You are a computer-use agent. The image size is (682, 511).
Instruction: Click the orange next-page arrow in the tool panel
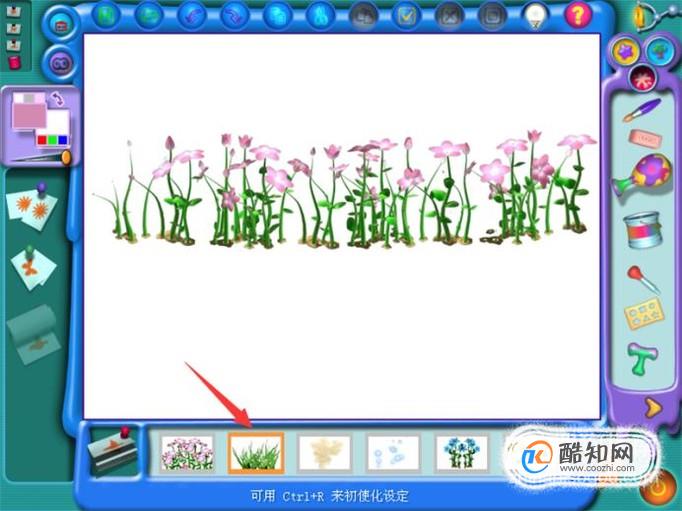[x=652, y=408]
